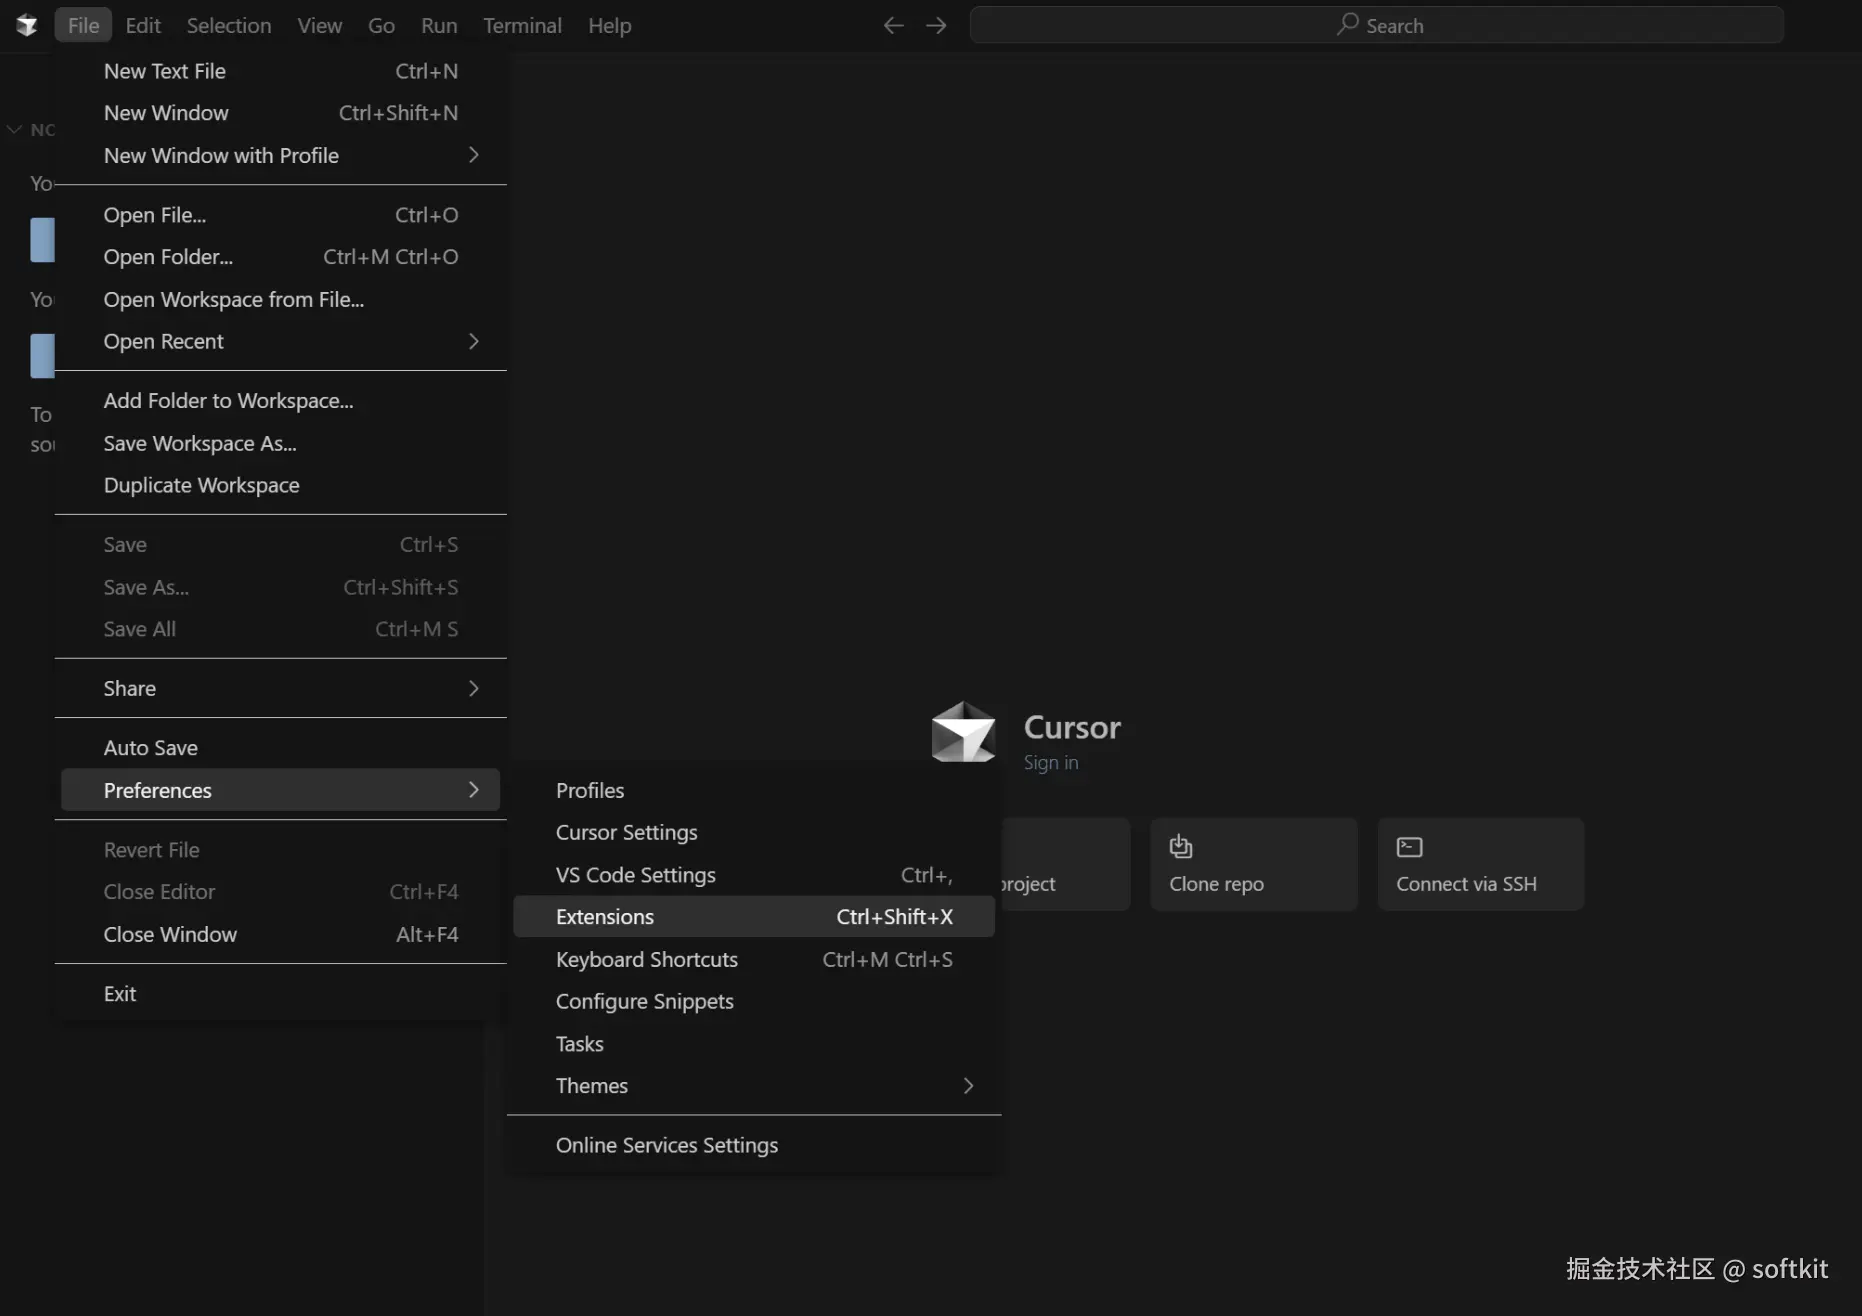Click the Connect via SSH terminal icon

[x=1409, y=847]
